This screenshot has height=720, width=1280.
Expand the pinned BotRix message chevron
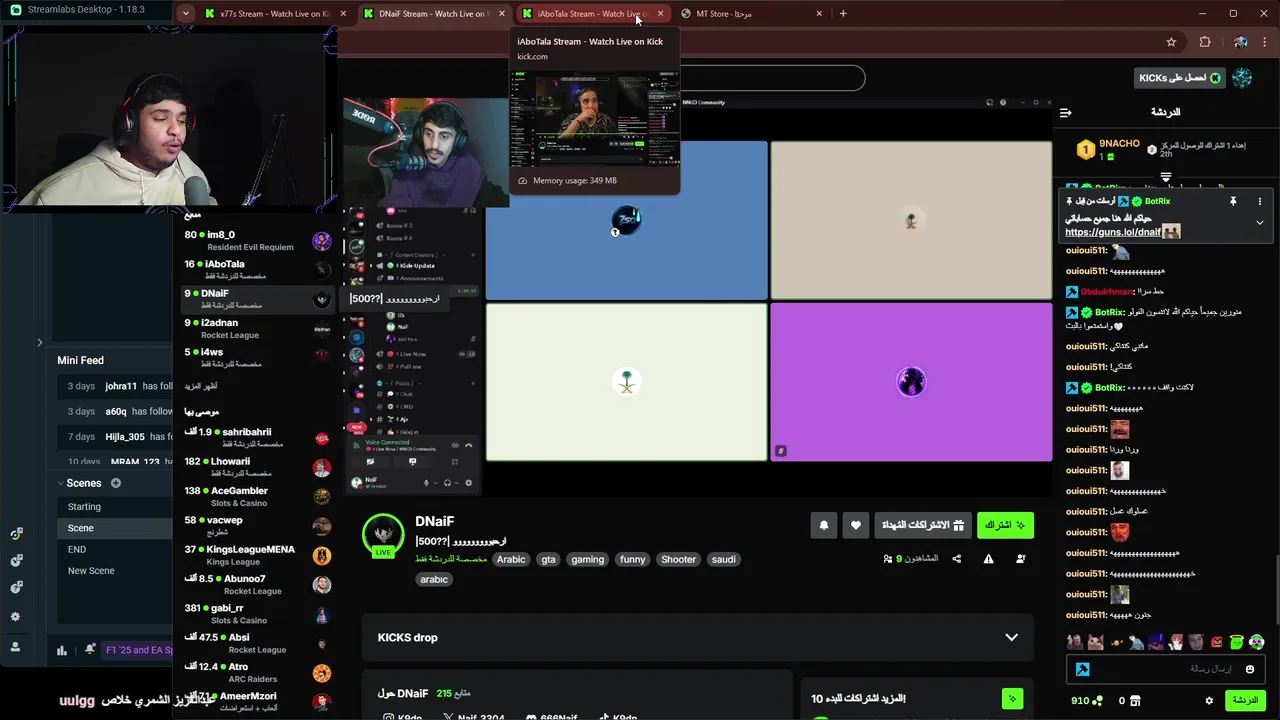1259,222
